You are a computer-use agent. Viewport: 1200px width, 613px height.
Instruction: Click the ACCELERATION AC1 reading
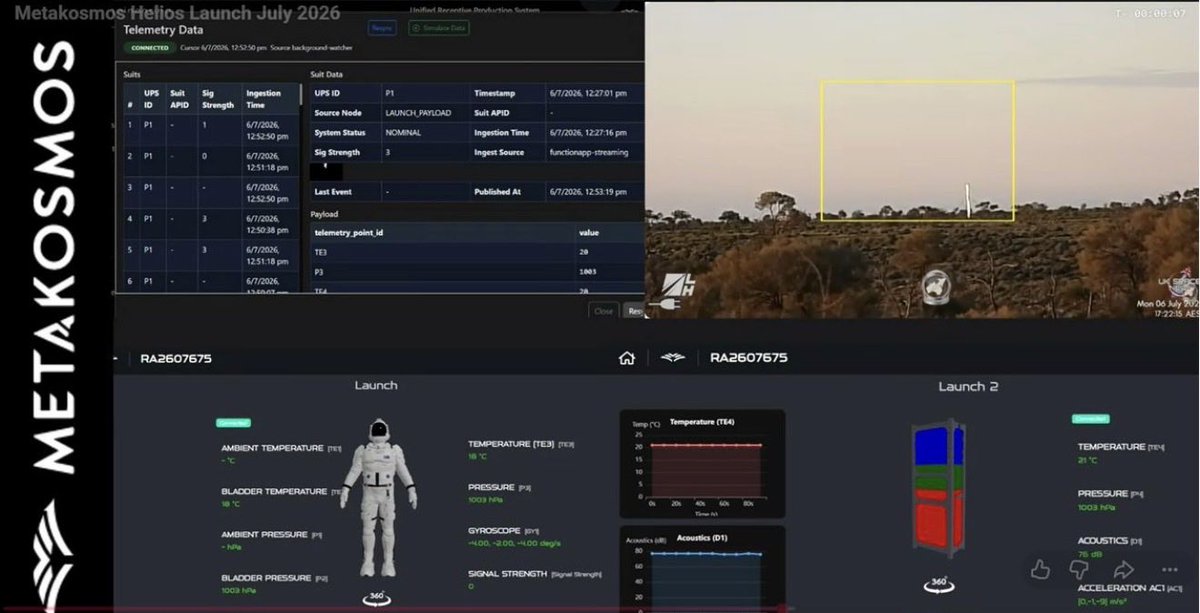1130,593
